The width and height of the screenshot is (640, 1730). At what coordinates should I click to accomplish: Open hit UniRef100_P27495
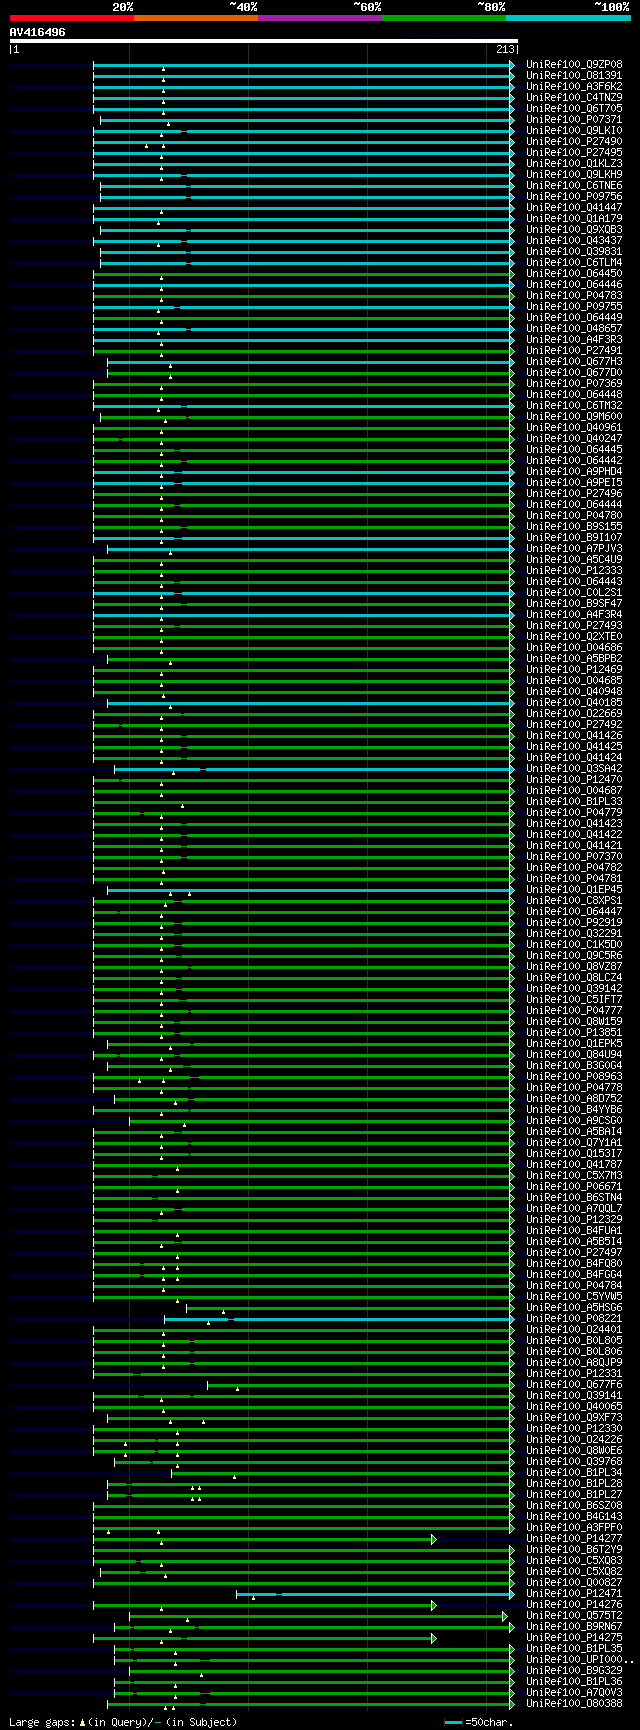pos(574,153)
